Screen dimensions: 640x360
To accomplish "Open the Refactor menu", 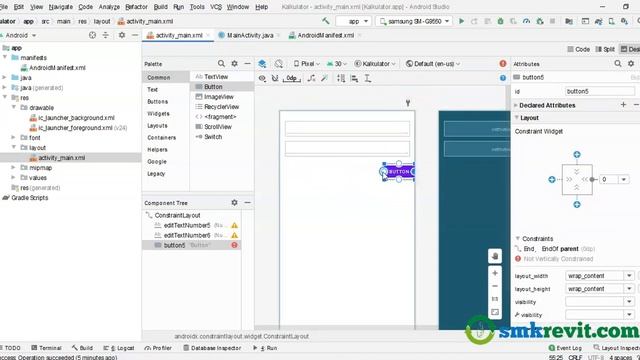I will click(x=136, y=7).
